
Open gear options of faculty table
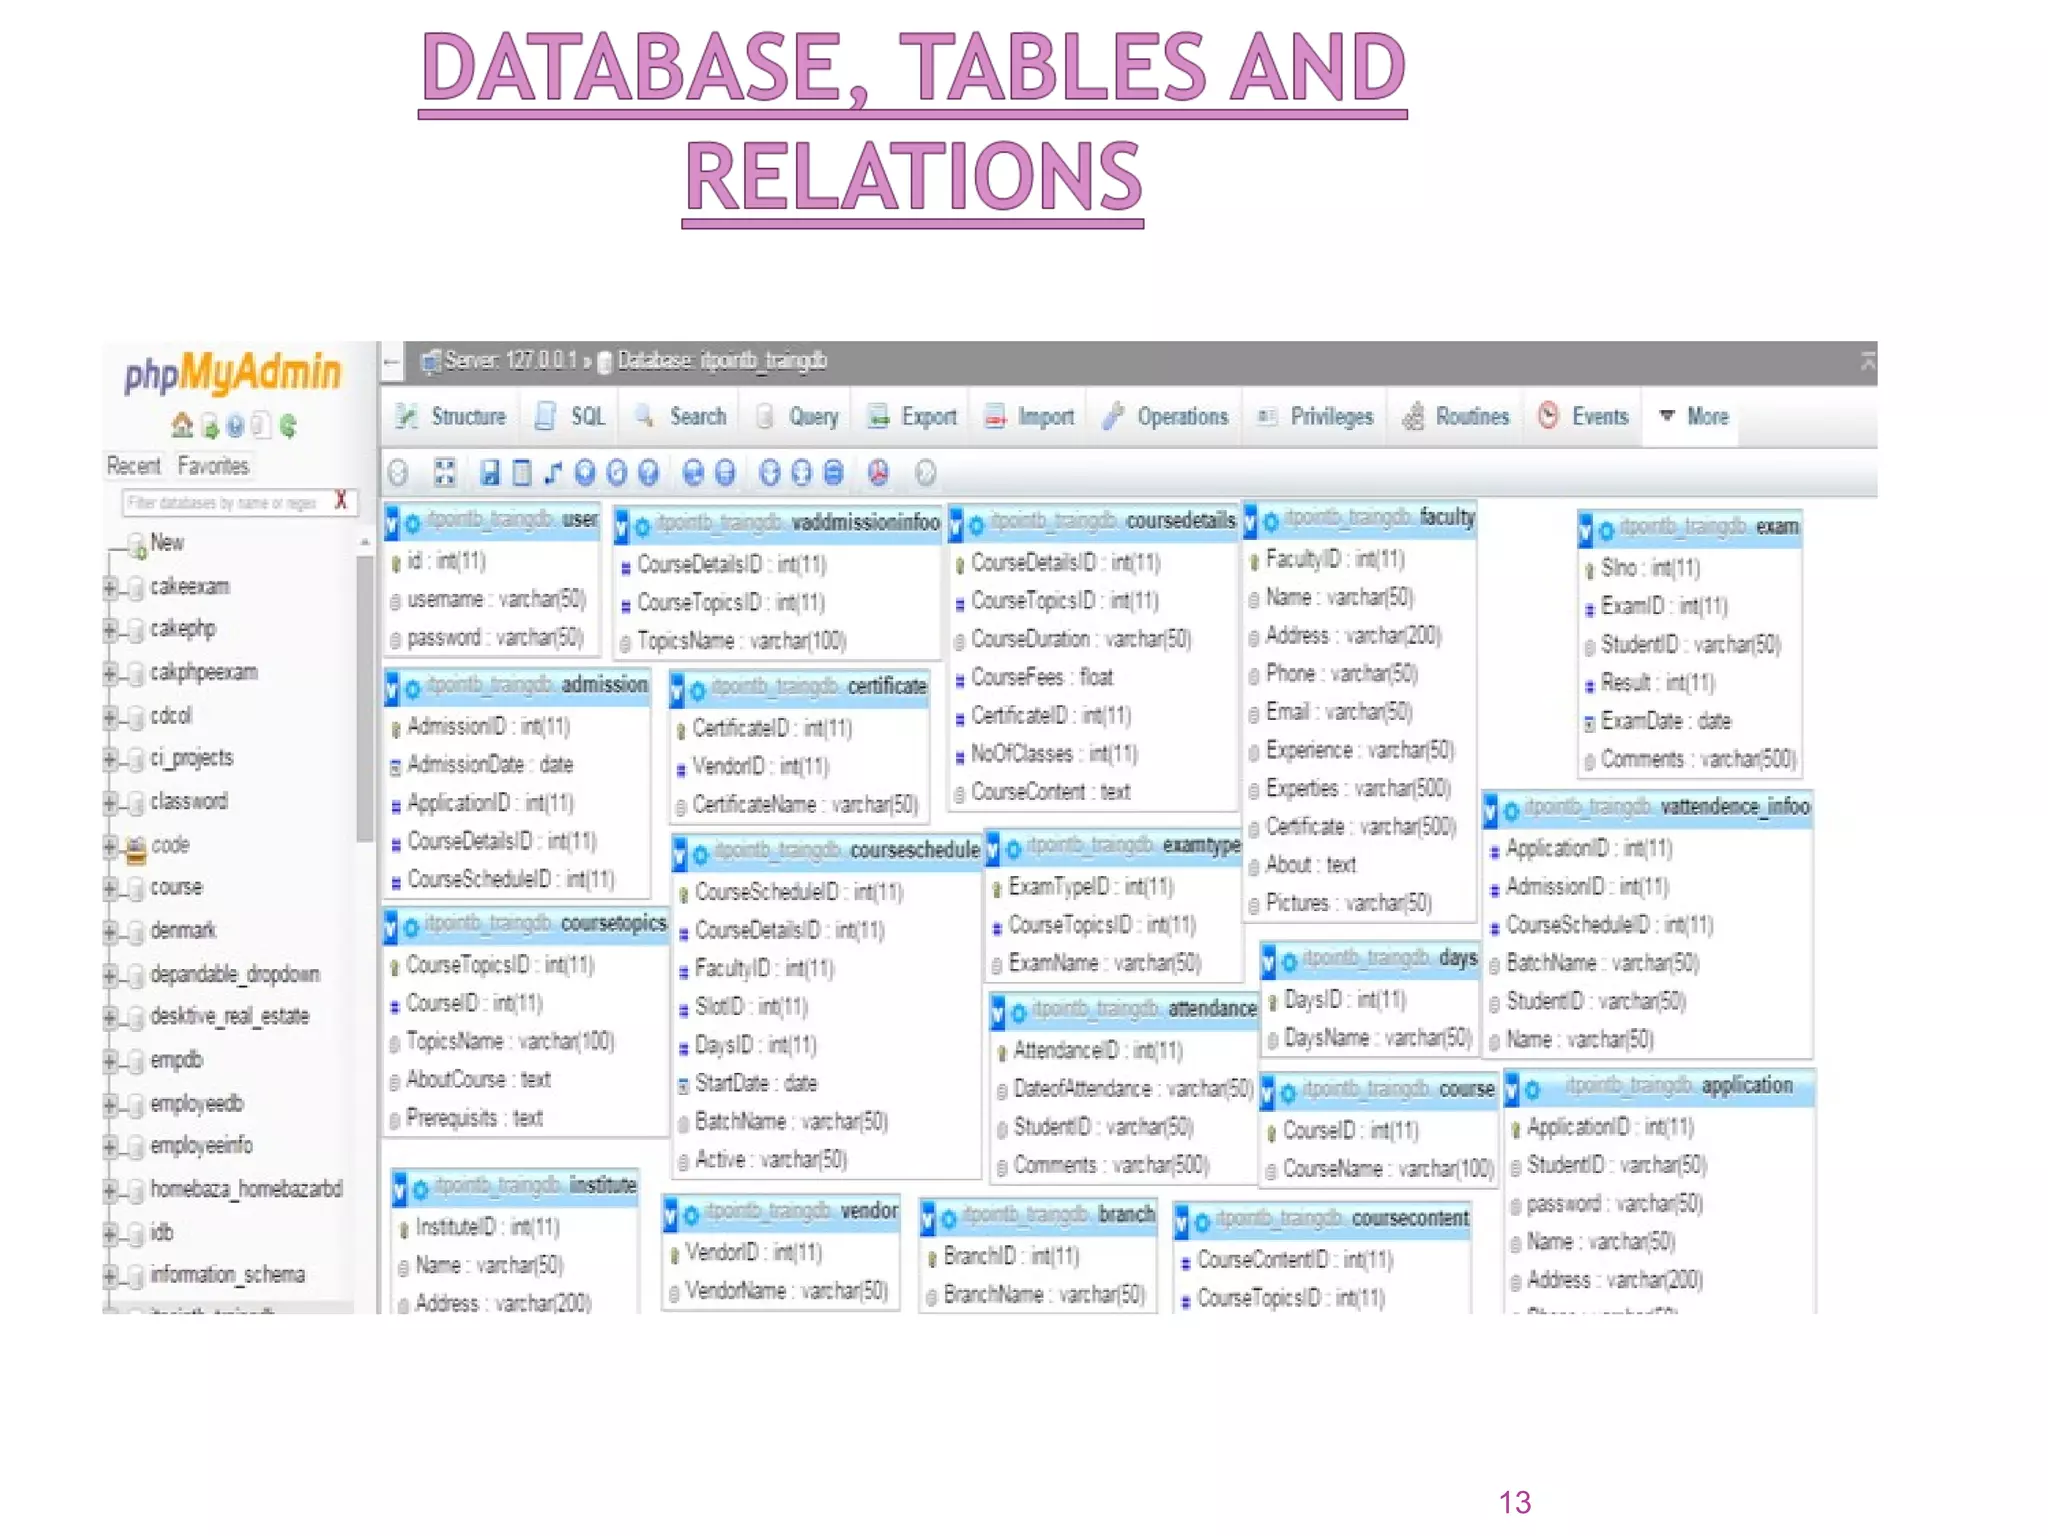[x=1271, y=521]
